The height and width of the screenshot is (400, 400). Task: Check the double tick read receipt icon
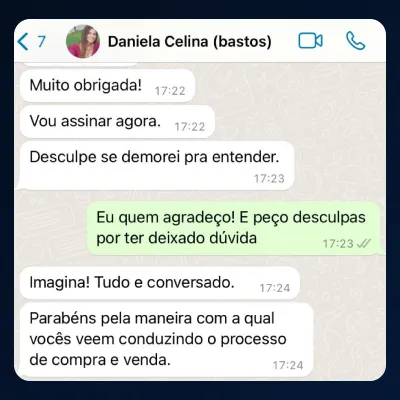[363, 244]
